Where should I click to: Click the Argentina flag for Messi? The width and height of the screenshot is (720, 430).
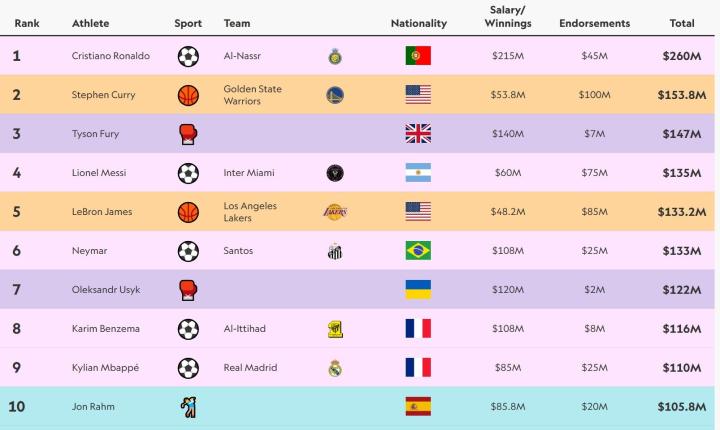(418, 173)
